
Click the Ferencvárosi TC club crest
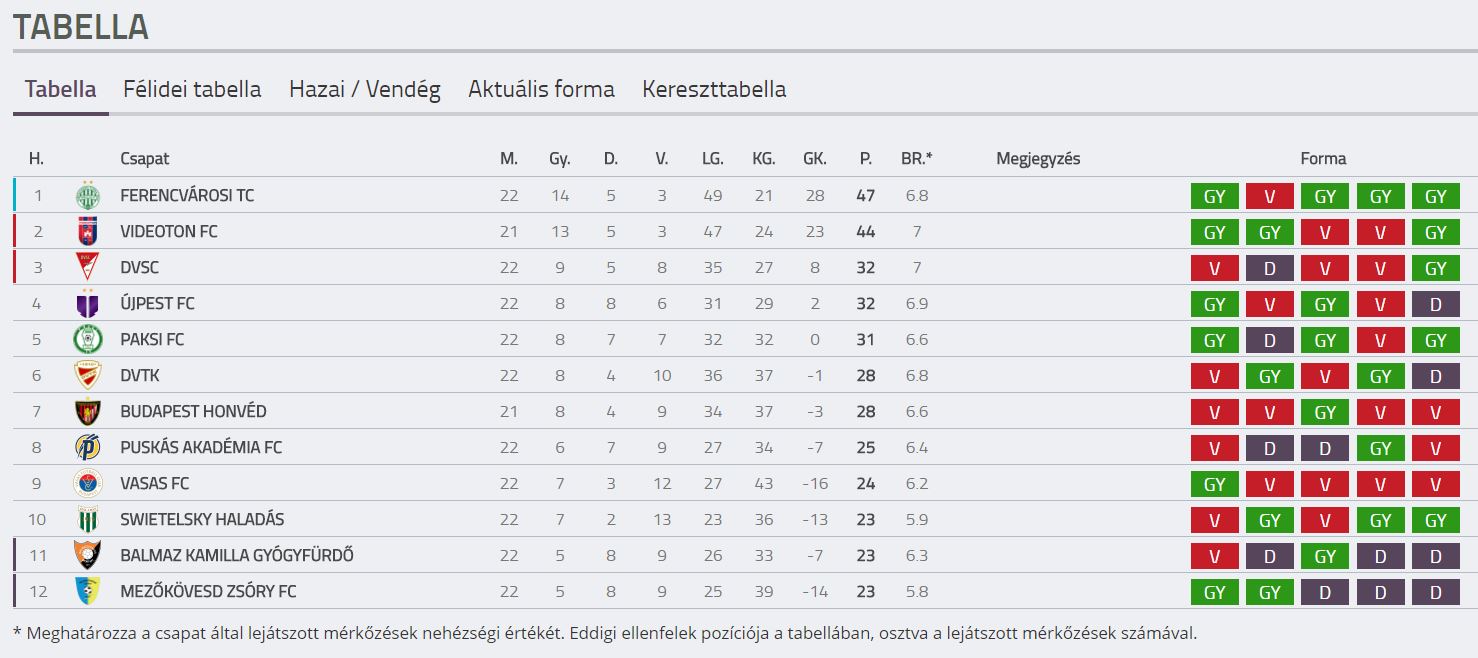(88, 196)
